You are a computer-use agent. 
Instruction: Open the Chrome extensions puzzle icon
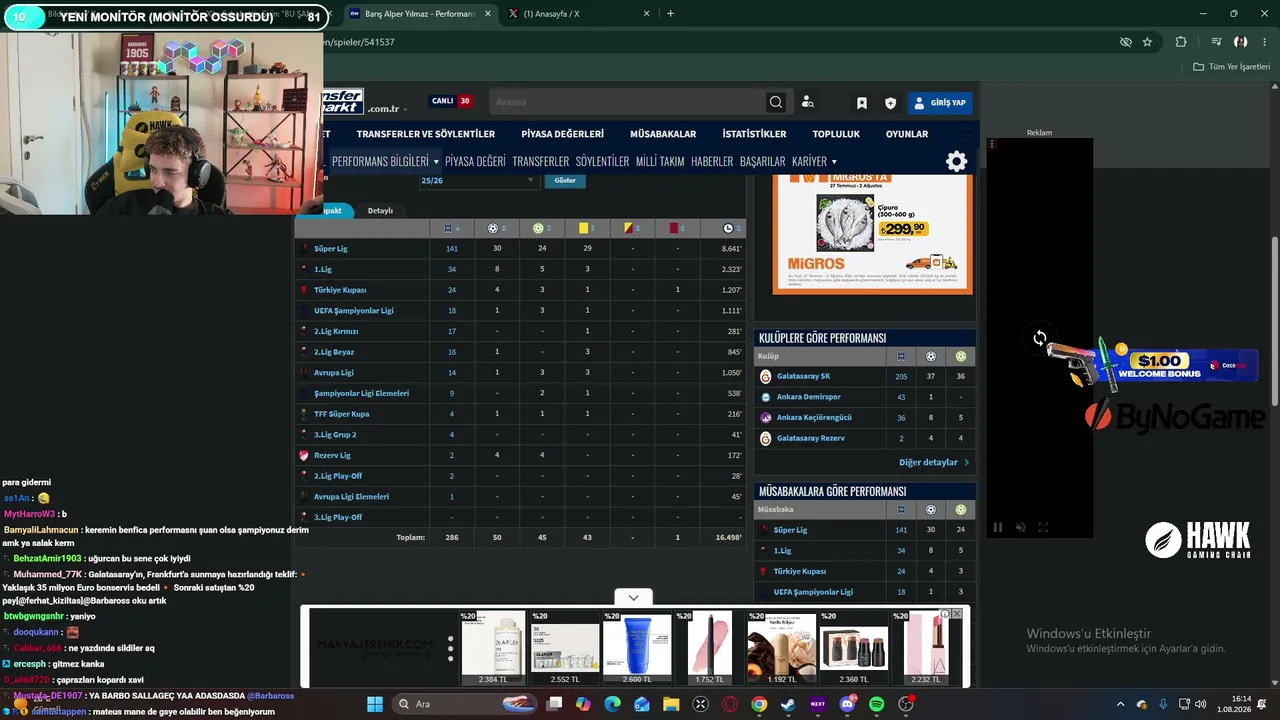(1181, 42)
